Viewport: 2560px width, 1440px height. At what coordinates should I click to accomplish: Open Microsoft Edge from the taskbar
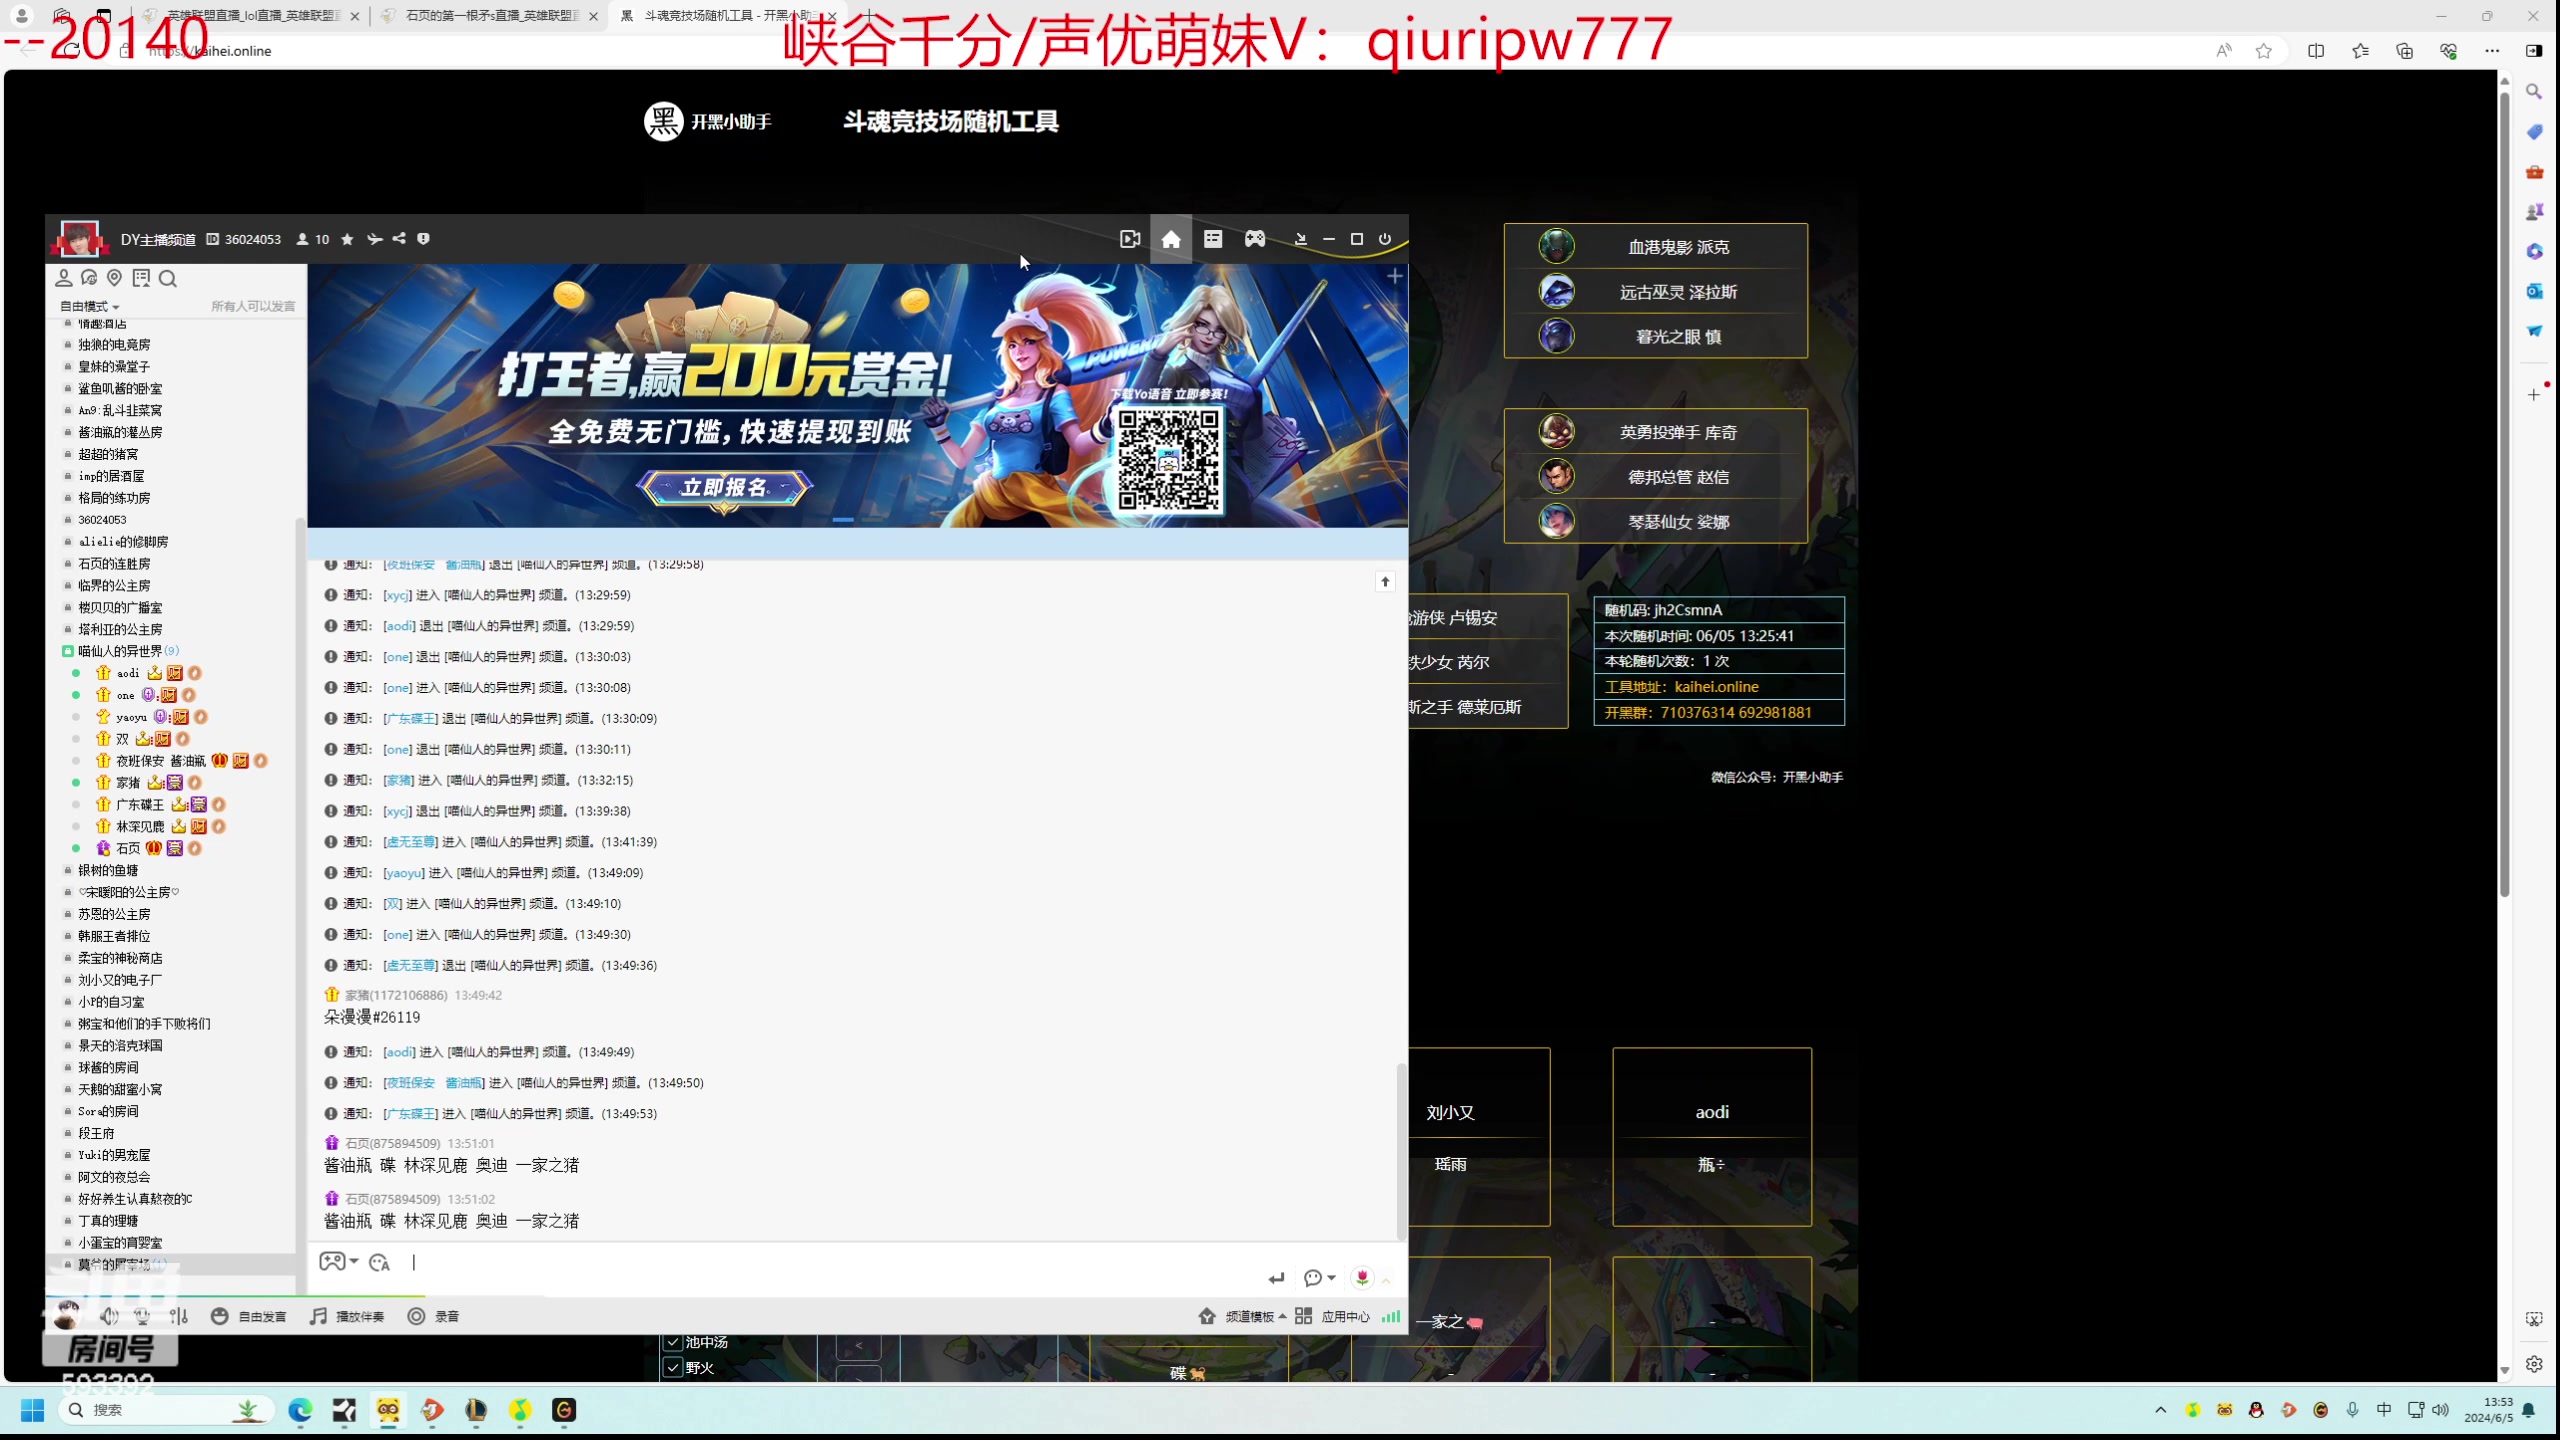pos(300,1410)
